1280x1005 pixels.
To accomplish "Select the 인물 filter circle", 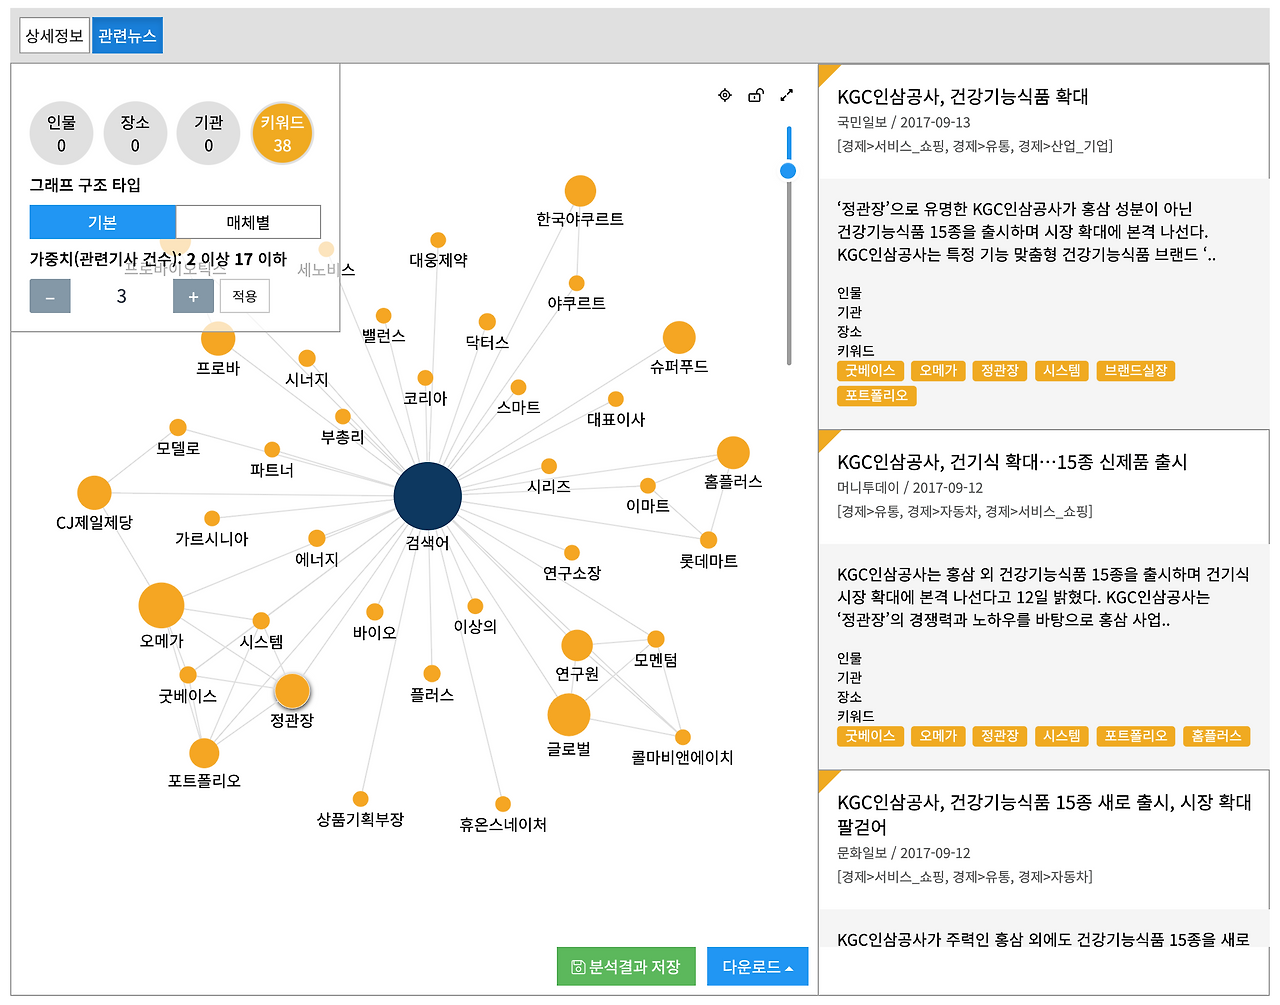I will point(61,132).
